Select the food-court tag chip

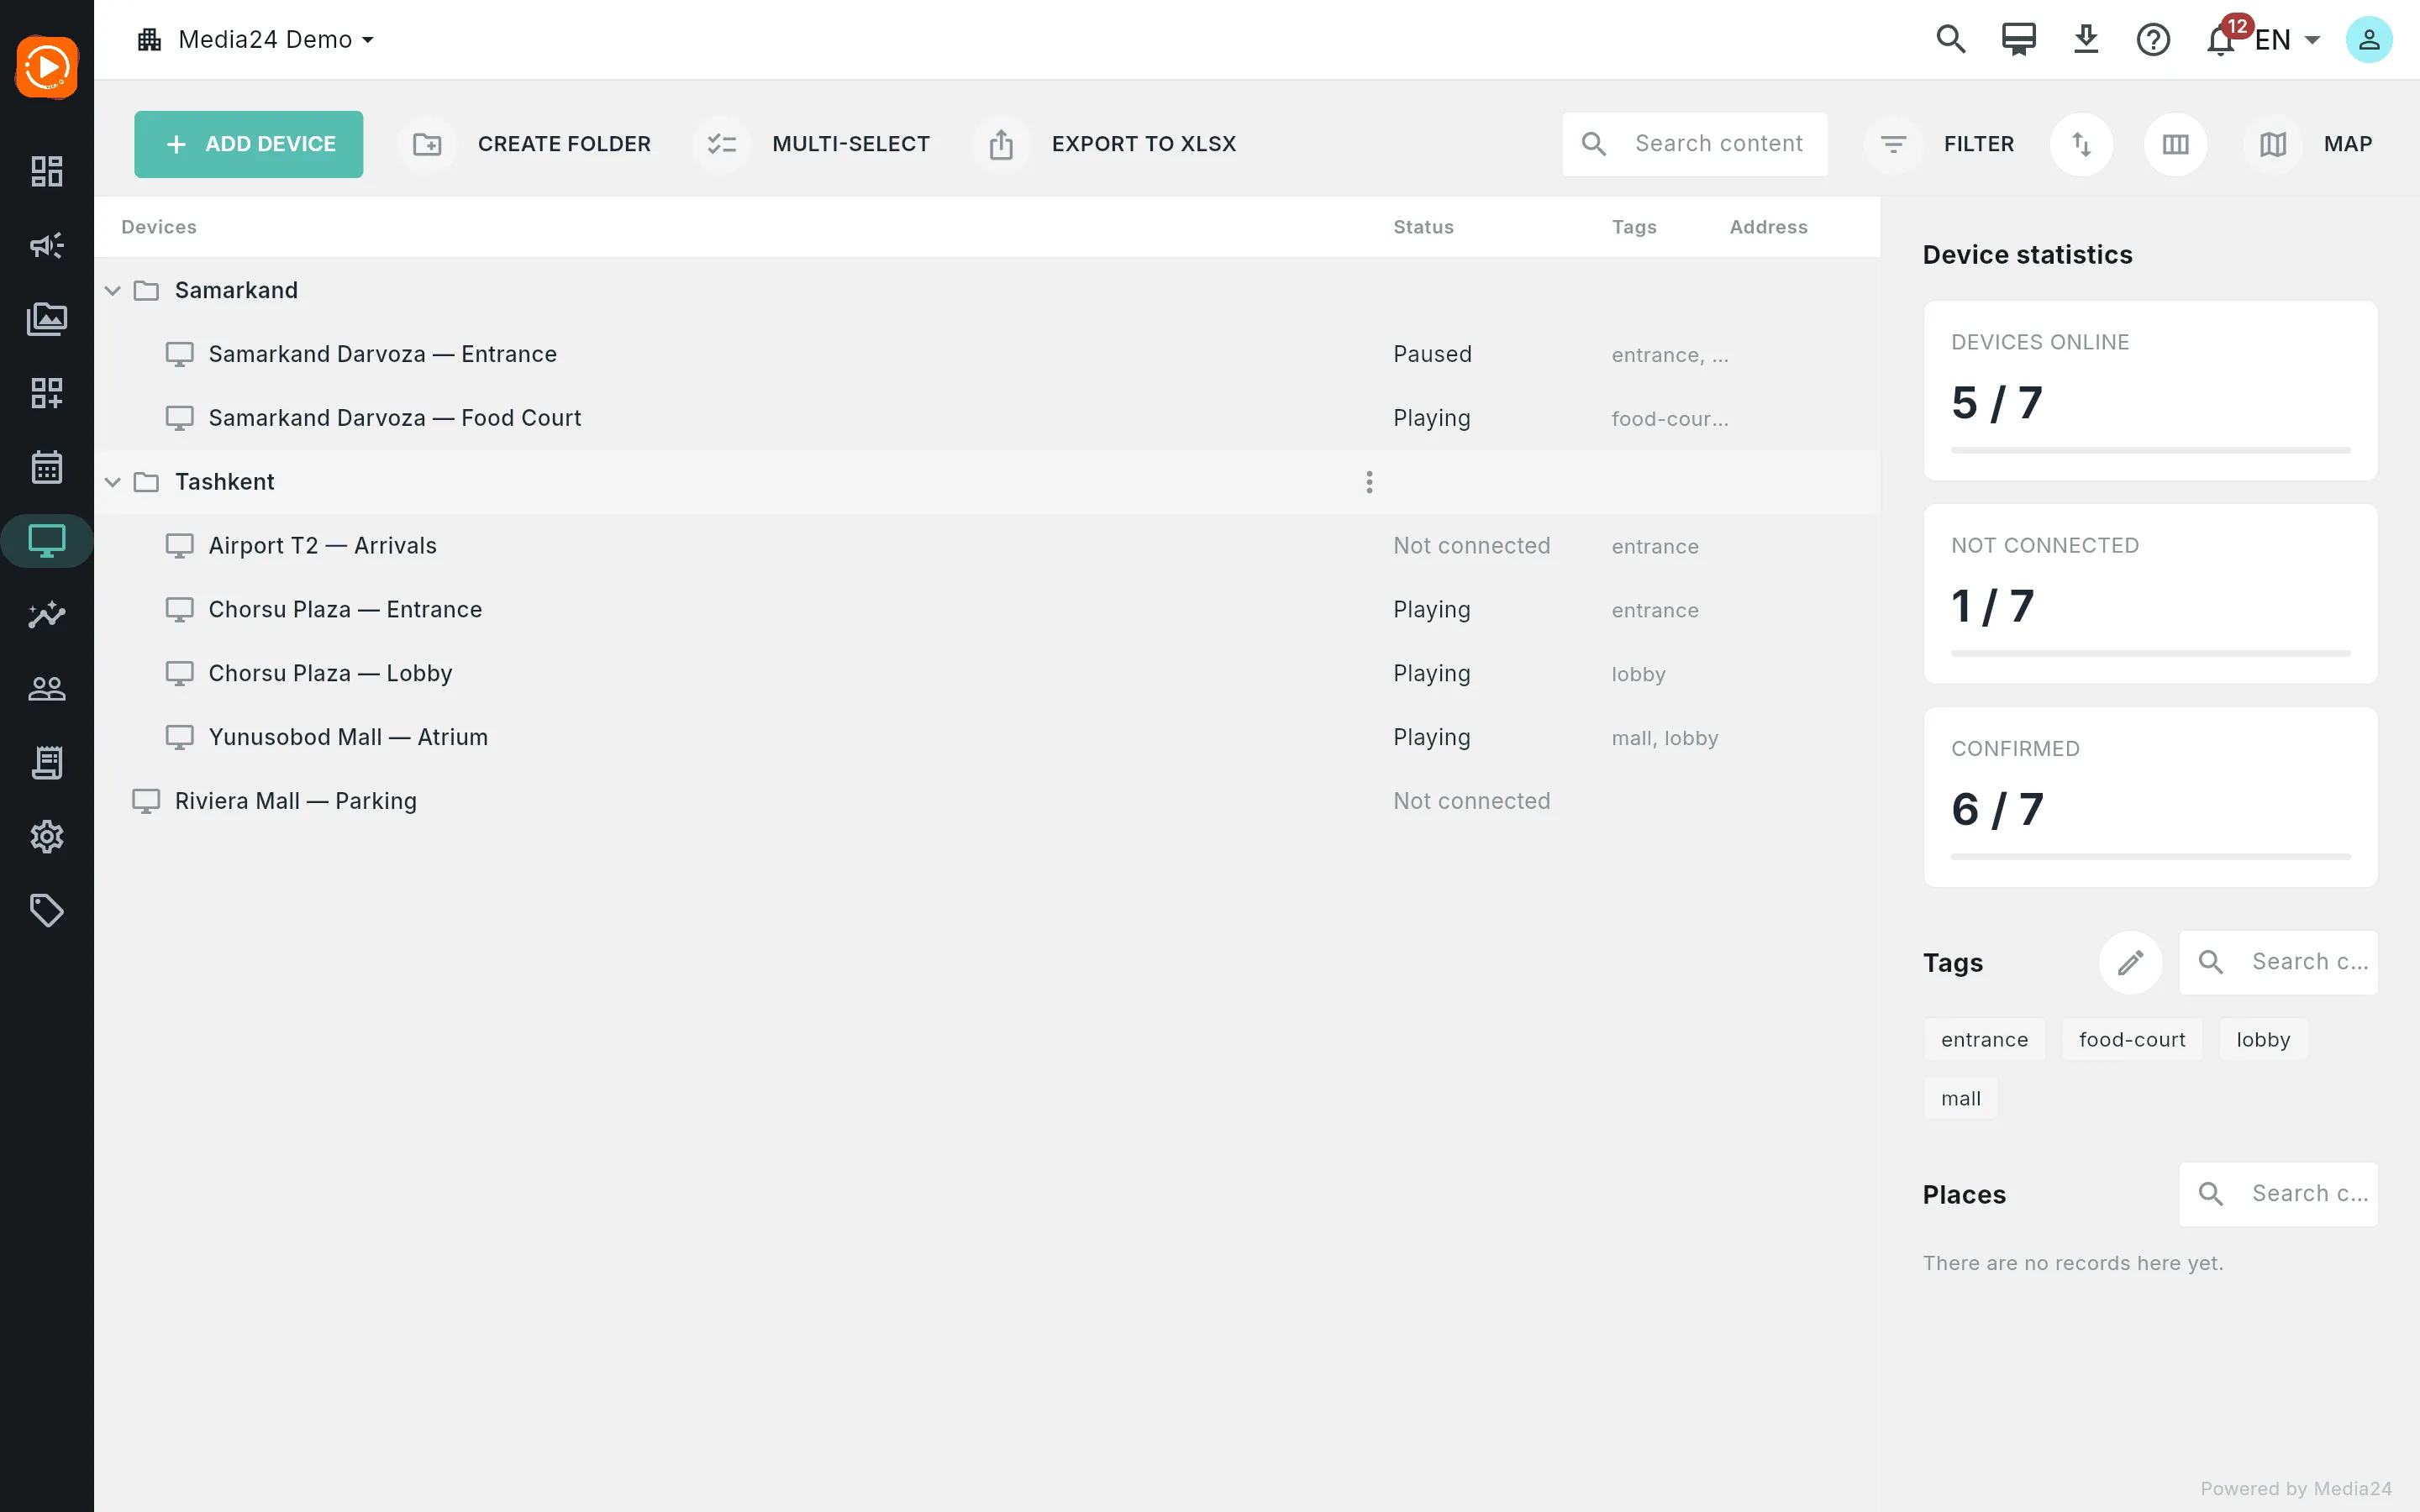tap(2132, 1040)
